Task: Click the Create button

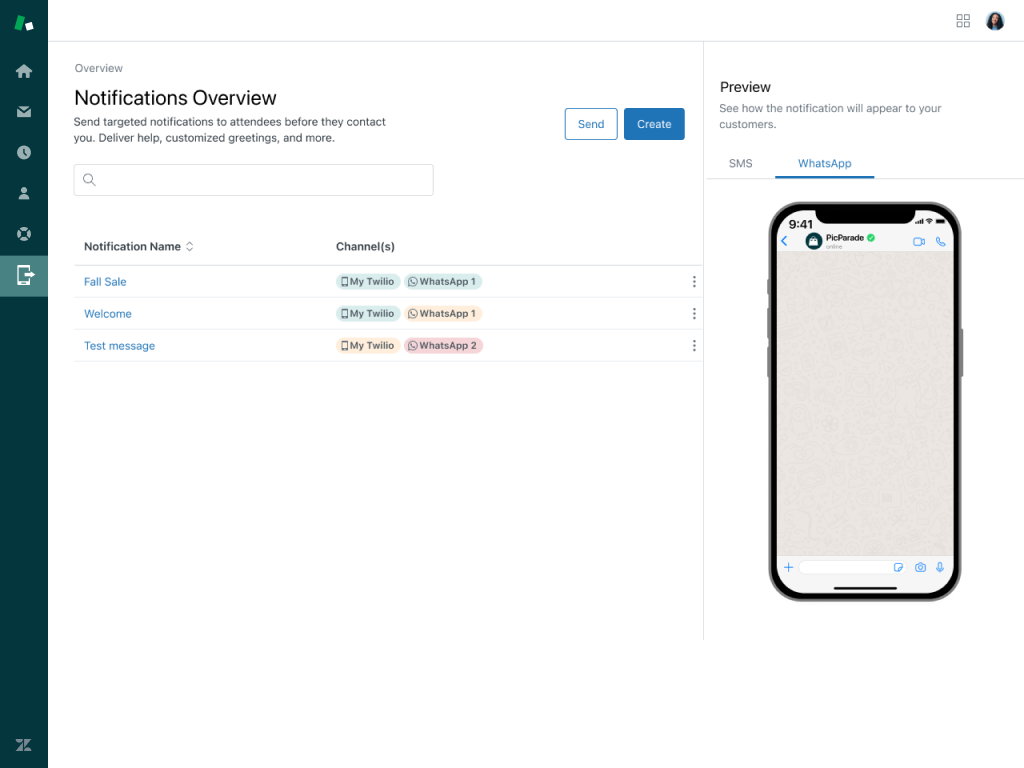Action: tap(654, 124)
